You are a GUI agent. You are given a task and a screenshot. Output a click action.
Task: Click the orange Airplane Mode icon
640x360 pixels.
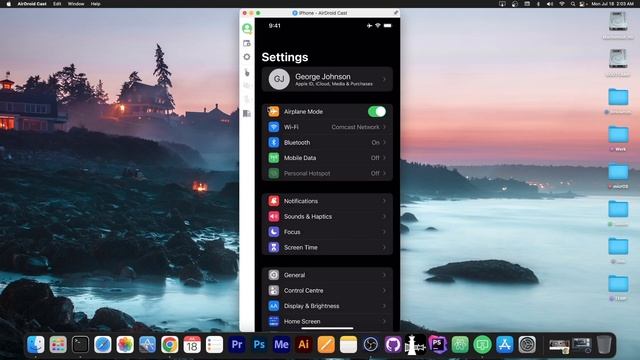pyautogui.click(x=274, y=111)
